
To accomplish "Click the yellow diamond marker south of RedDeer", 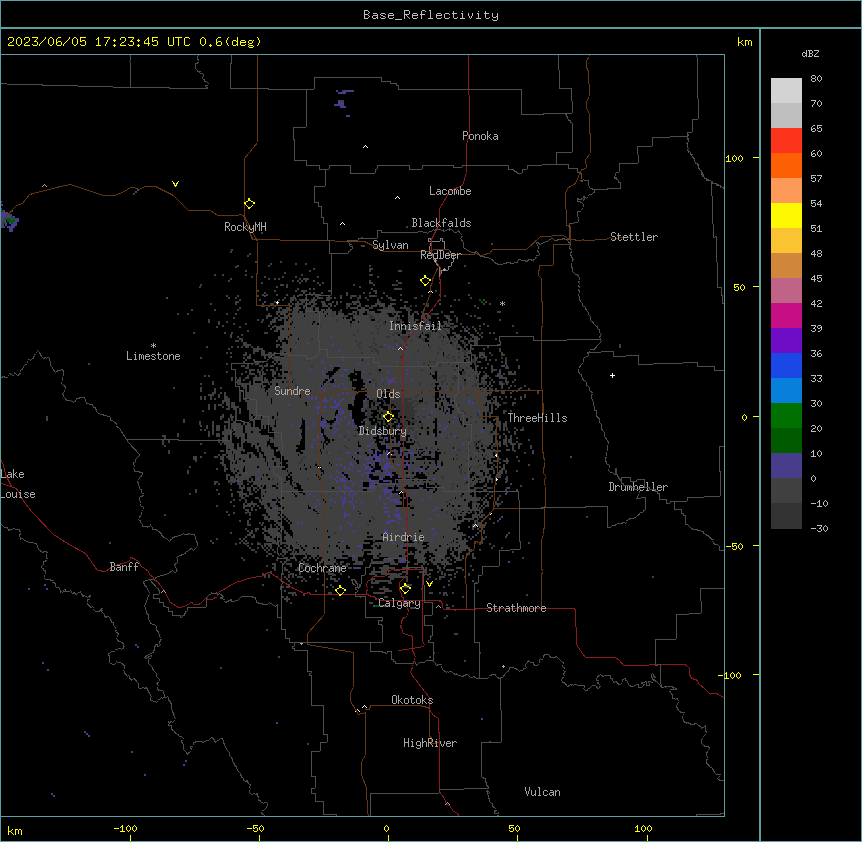I will tap(426, 281).
